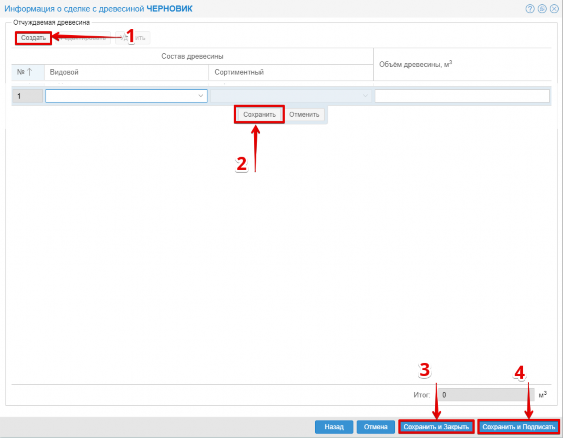Open the Видовой combo box field
The height and width of the screenshot is (438, 563).
tap(126, 96)
